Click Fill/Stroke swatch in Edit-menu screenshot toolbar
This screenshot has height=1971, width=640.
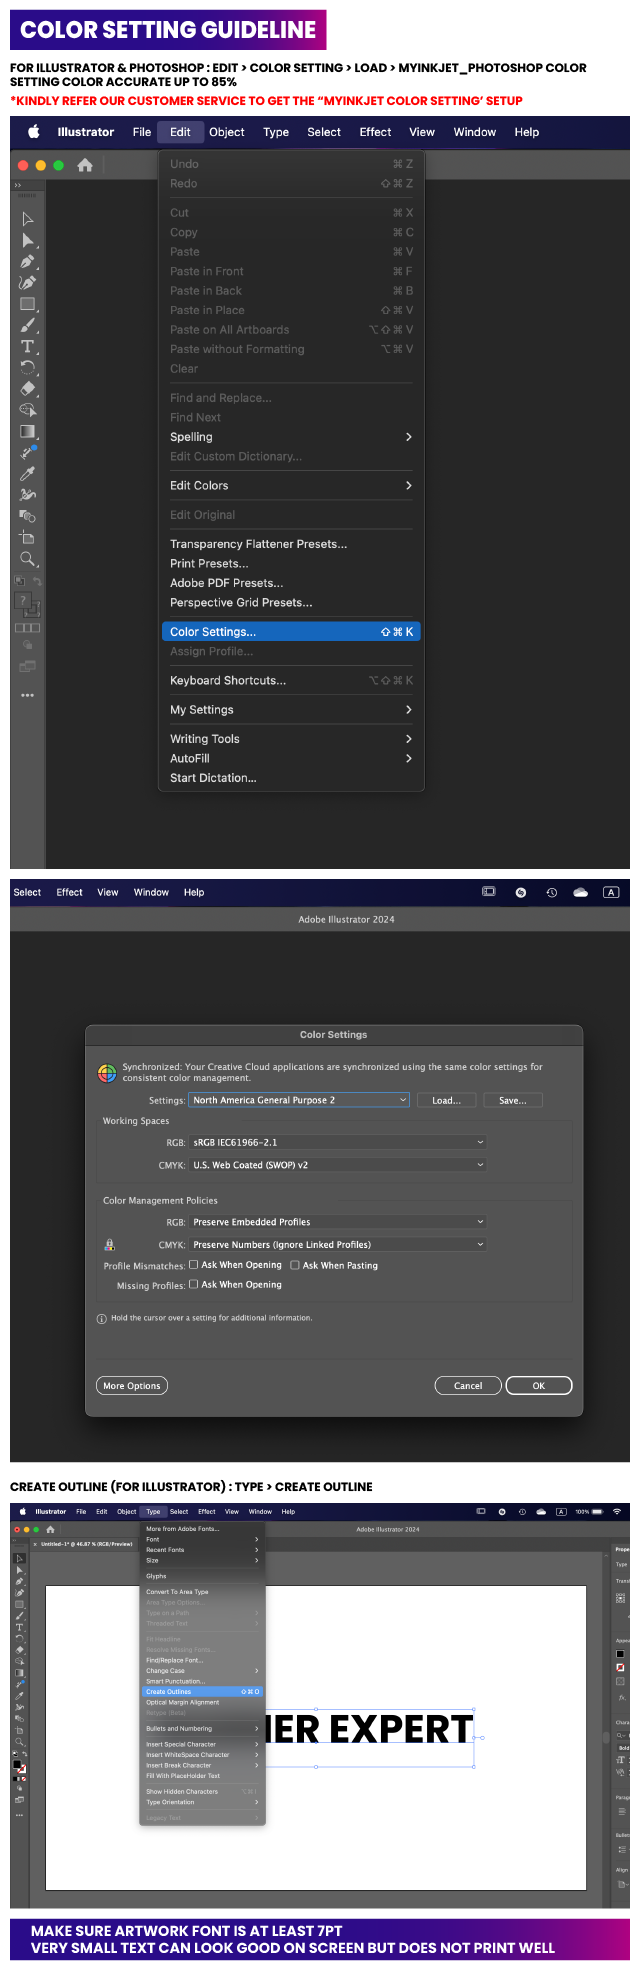(28, 604)
